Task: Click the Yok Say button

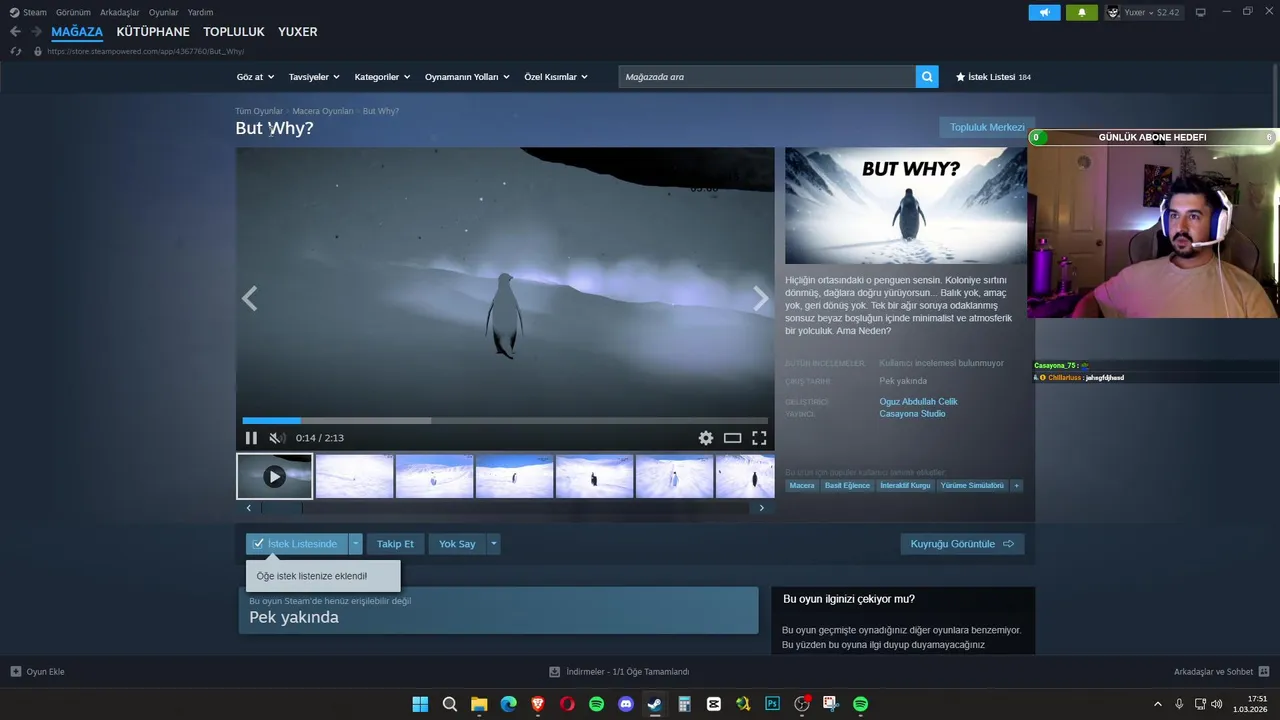Action: click(457, 544)
